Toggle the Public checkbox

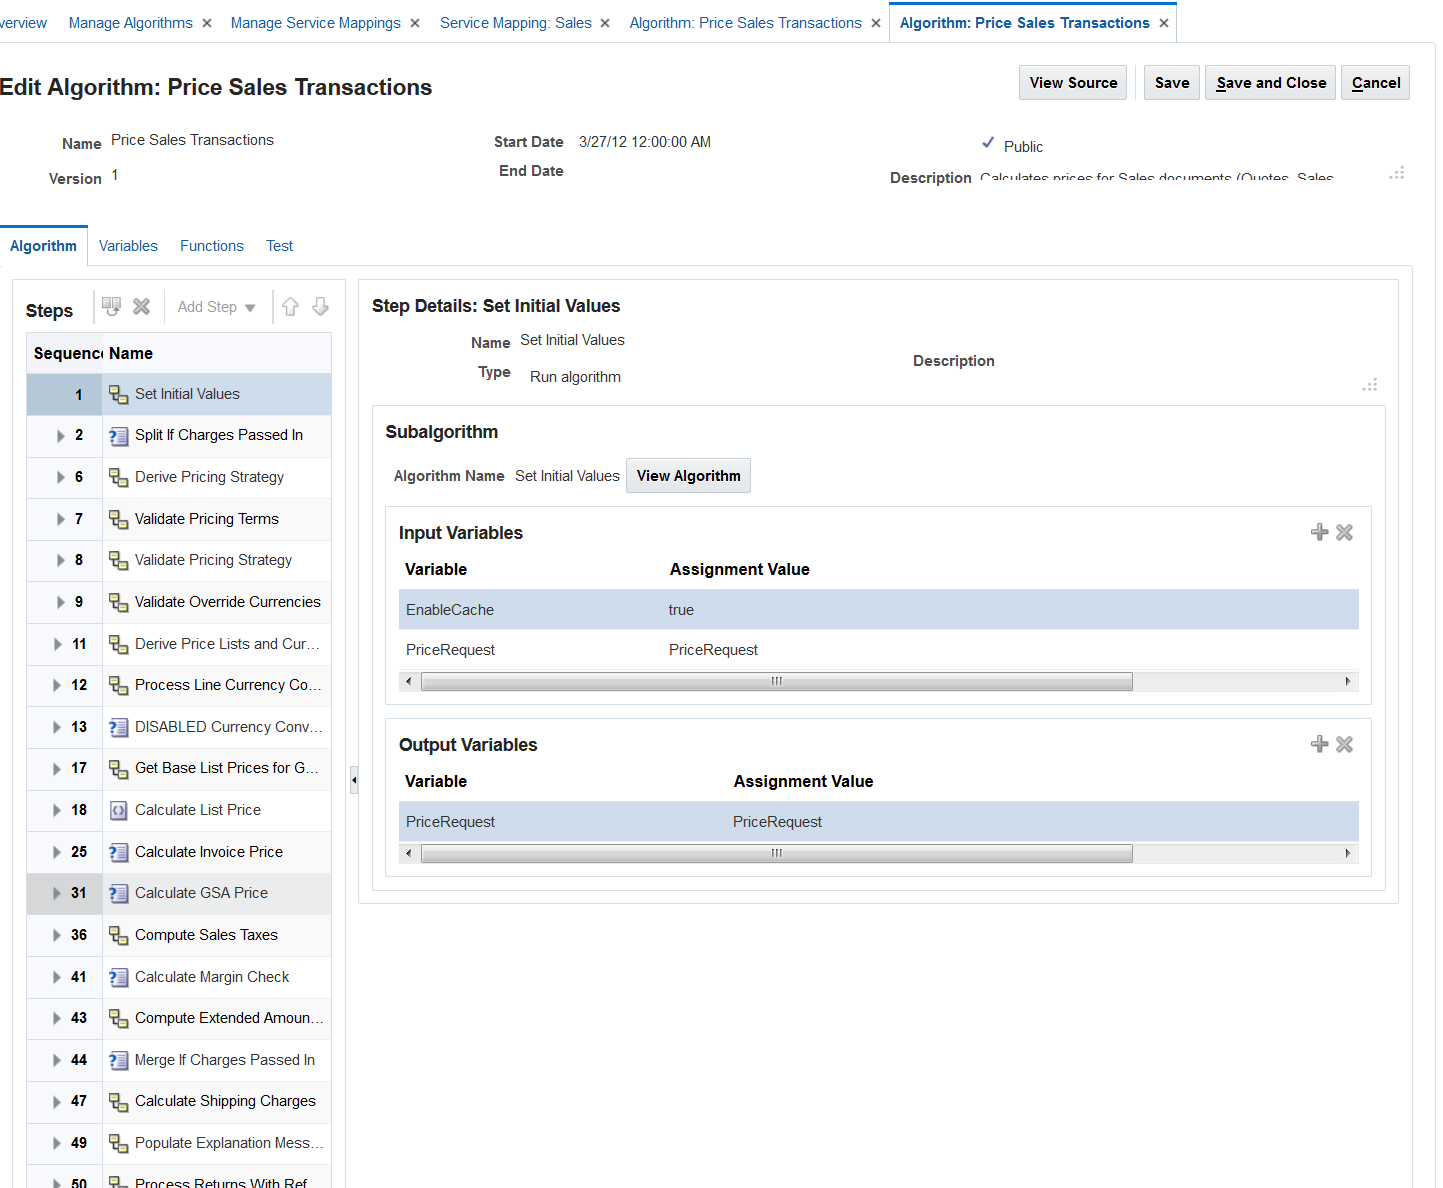(x=988, y=143)
